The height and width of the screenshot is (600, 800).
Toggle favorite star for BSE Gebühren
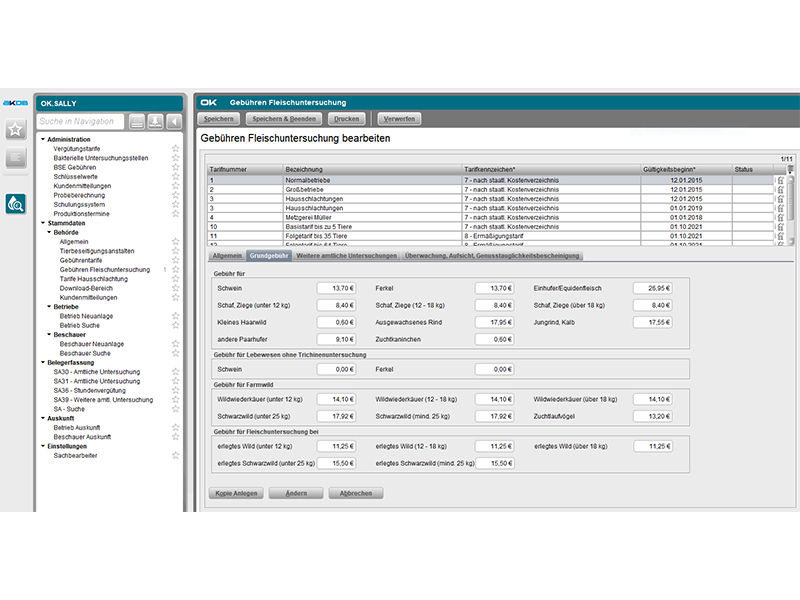(x=176, y=167)
